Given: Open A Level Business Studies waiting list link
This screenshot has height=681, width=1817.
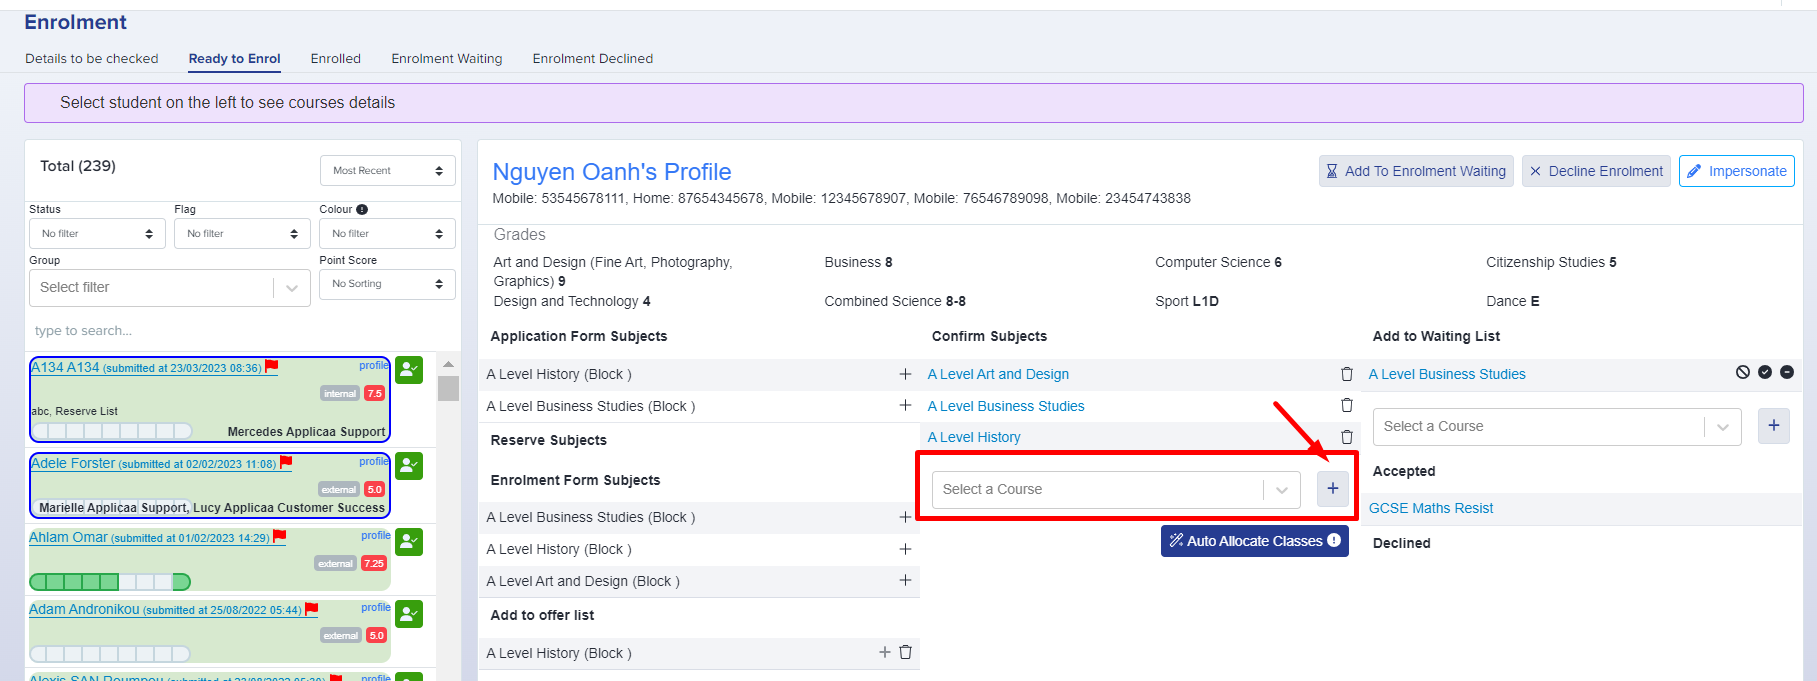Looking at the screenshot, I should 1447,374.
